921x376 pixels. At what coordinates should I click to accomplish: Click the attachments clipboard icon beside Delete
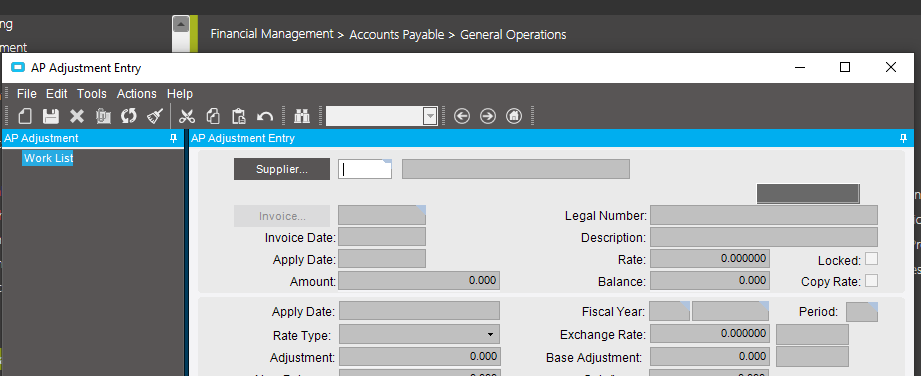[103, 116]
